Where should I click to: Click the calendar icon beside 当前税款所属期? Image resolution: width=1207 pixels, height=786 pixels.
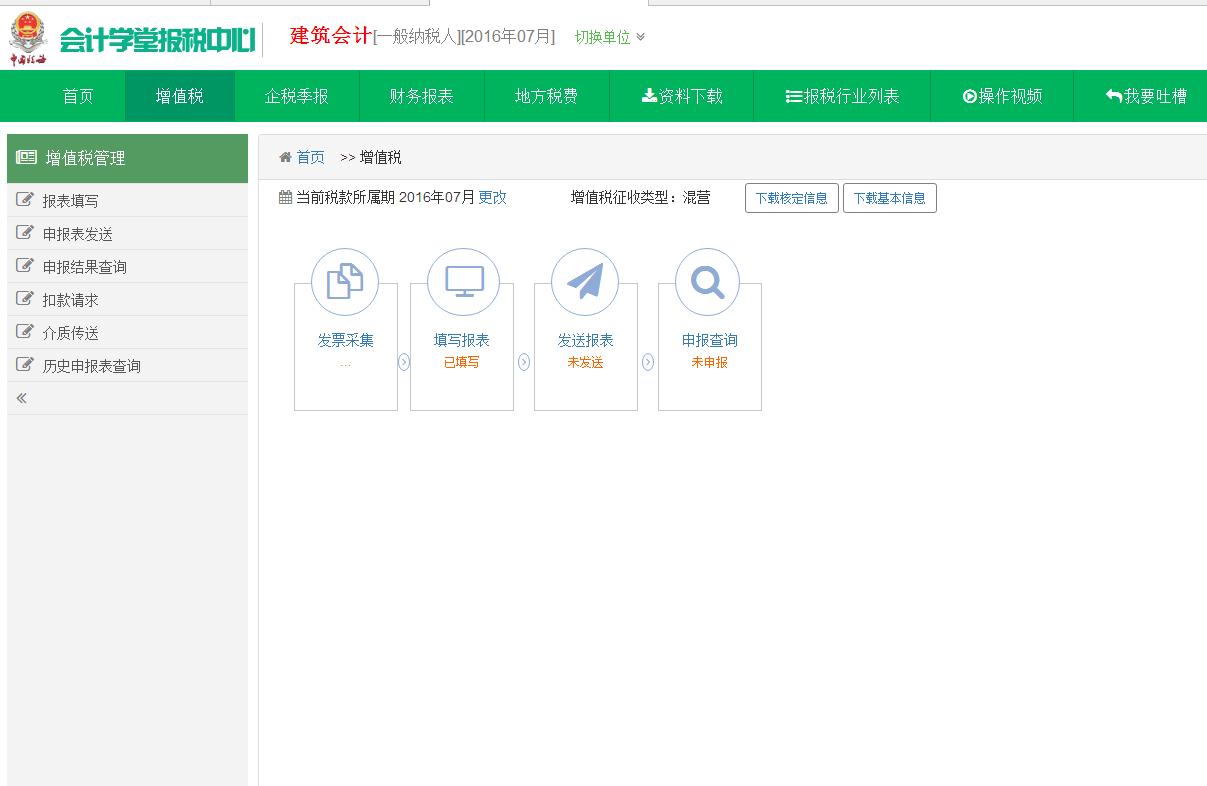click(286, 197)
